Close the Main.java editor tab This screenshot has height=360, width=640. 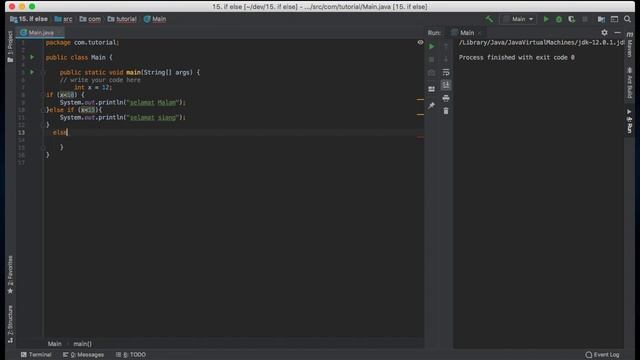point(60,33)
